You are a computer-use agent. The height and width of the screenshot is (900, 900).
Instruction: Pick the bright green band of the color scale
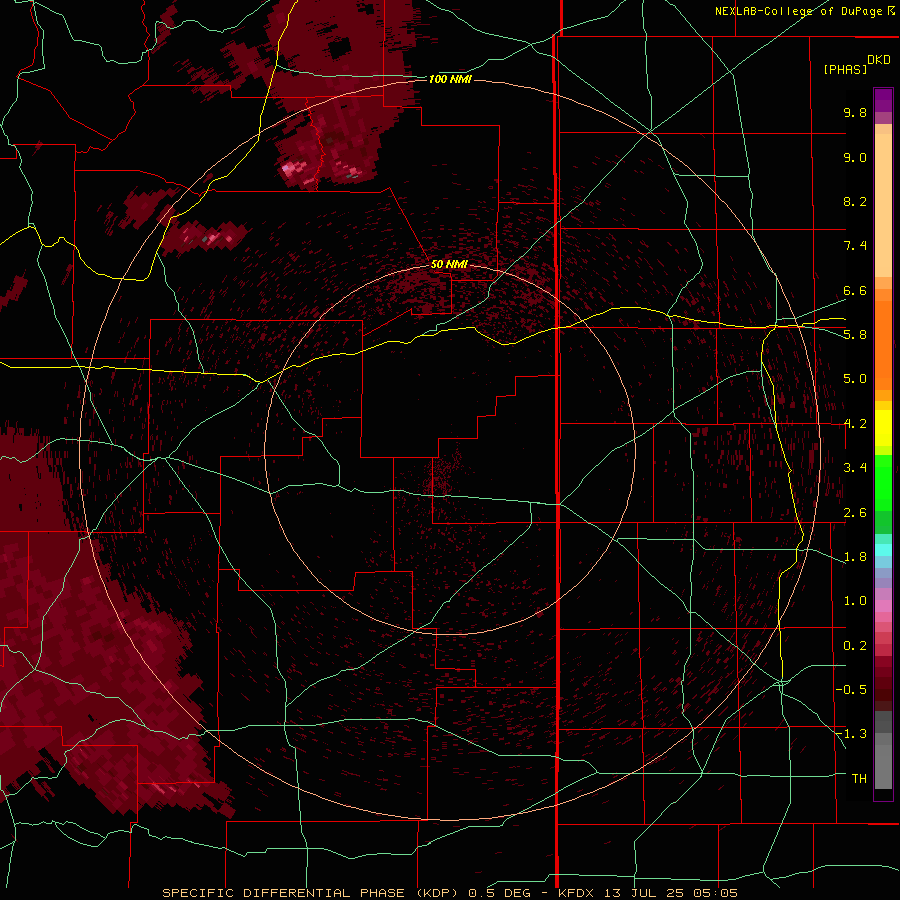[x=883, y=482]
